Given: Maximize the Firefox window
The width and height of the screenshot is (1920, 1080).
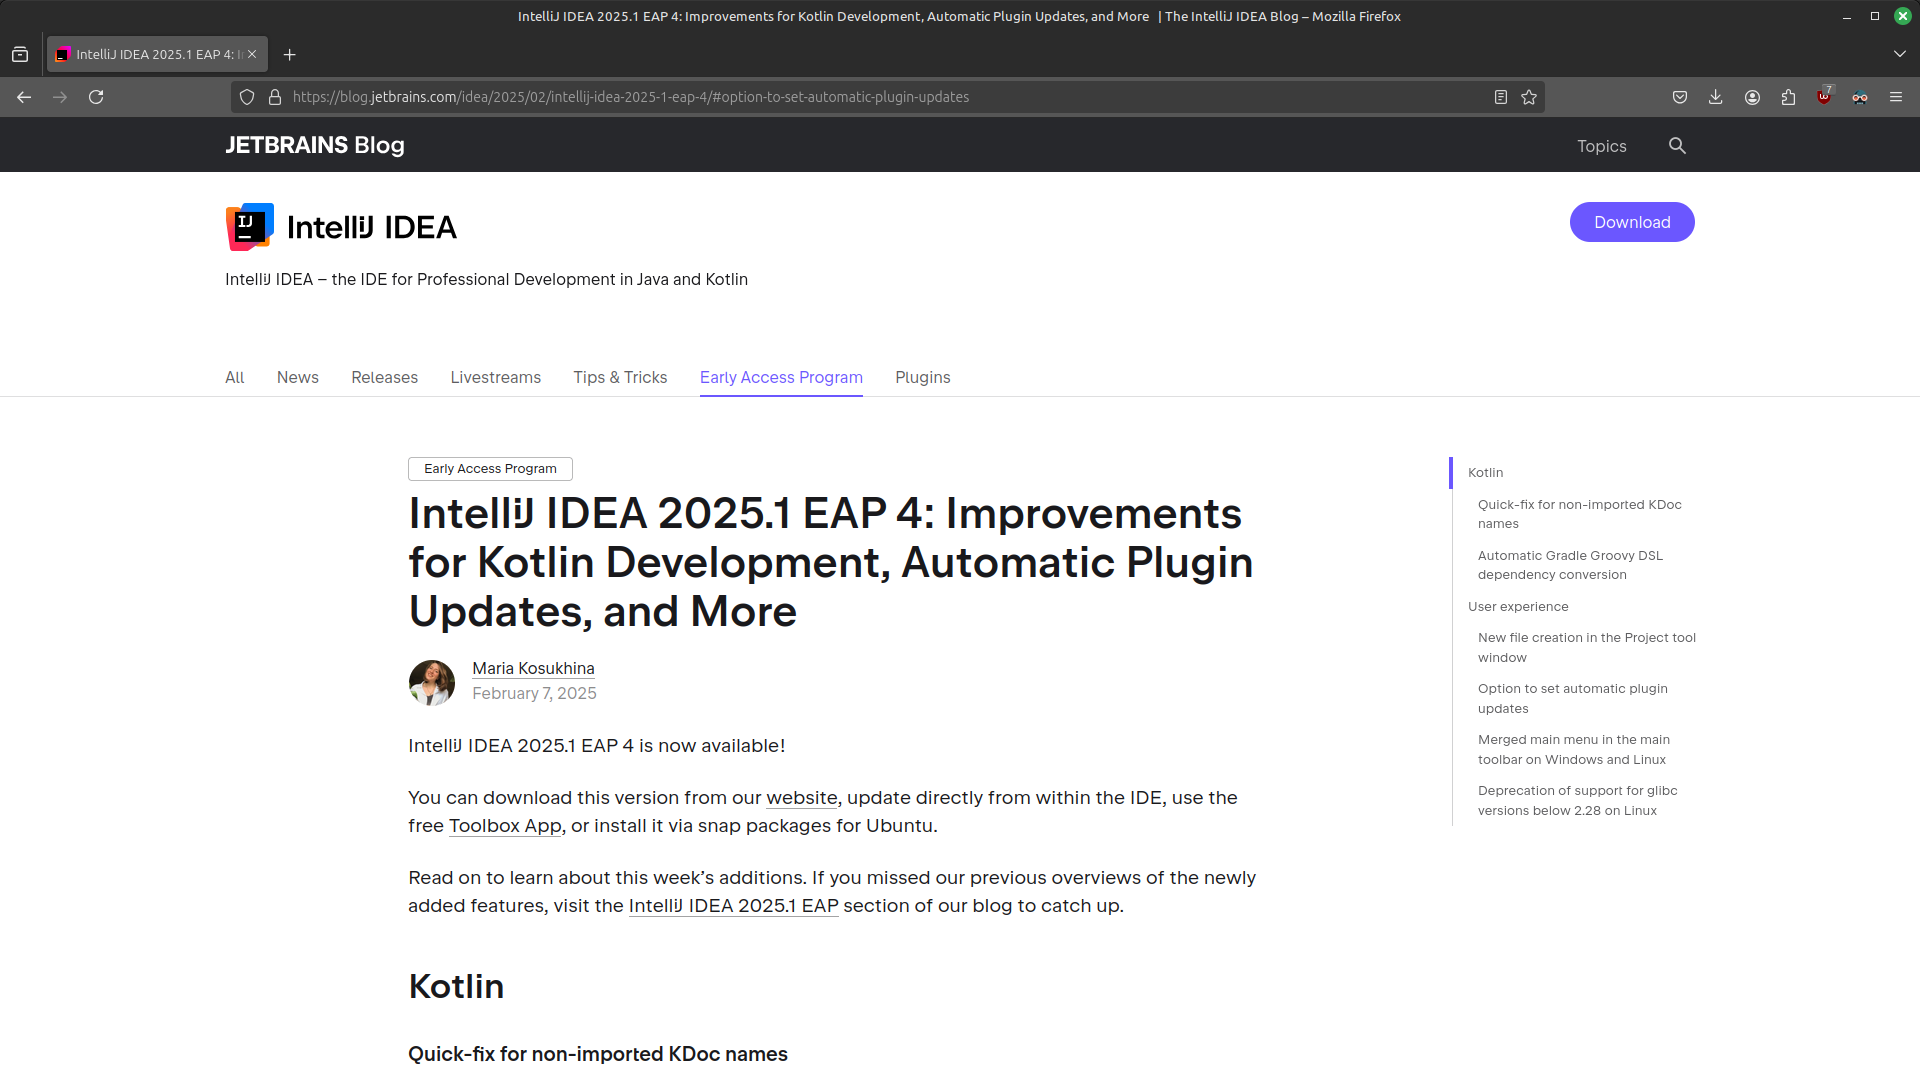Looking at the screenshot, I should 1875,16.
